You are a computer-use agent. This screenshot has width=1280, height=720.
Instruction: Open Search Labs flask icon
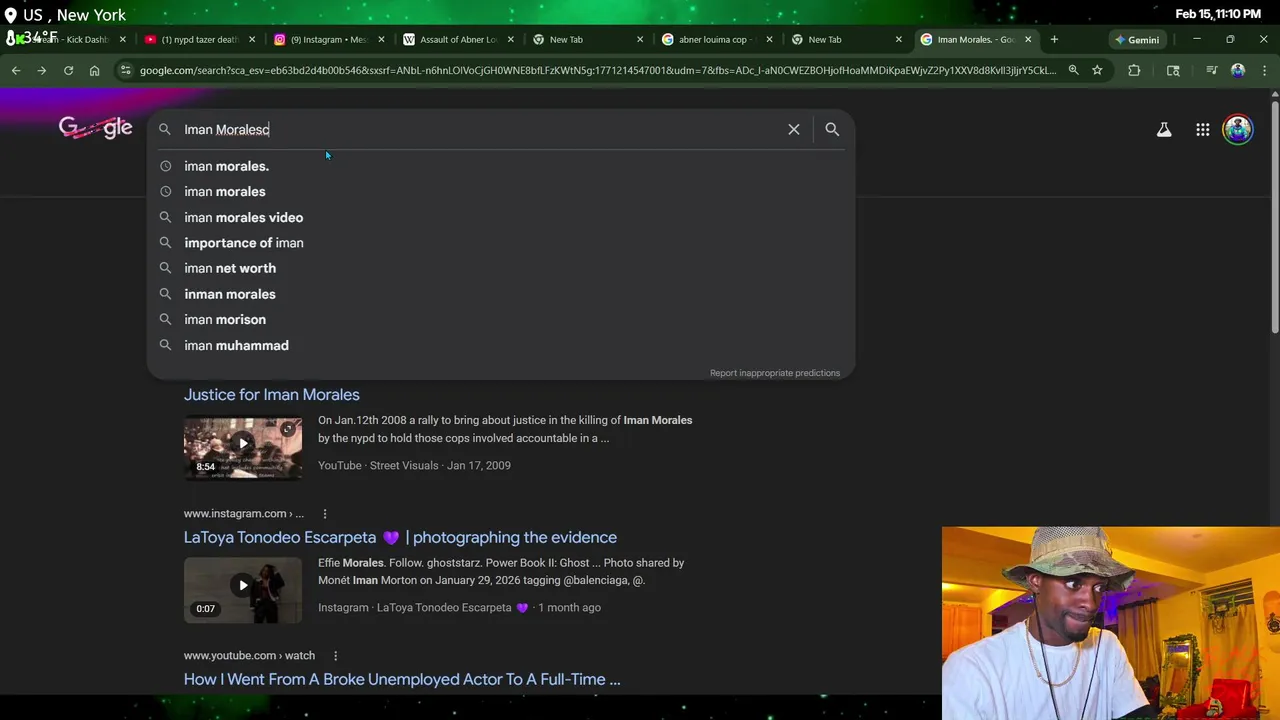pos(1164,129)
